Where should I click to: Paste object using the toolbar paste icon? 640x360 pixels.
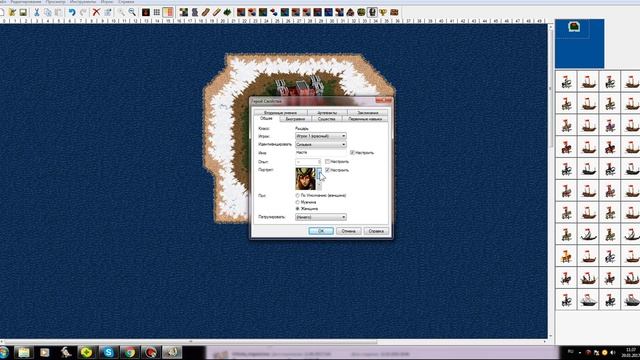(x=58, y=12)
